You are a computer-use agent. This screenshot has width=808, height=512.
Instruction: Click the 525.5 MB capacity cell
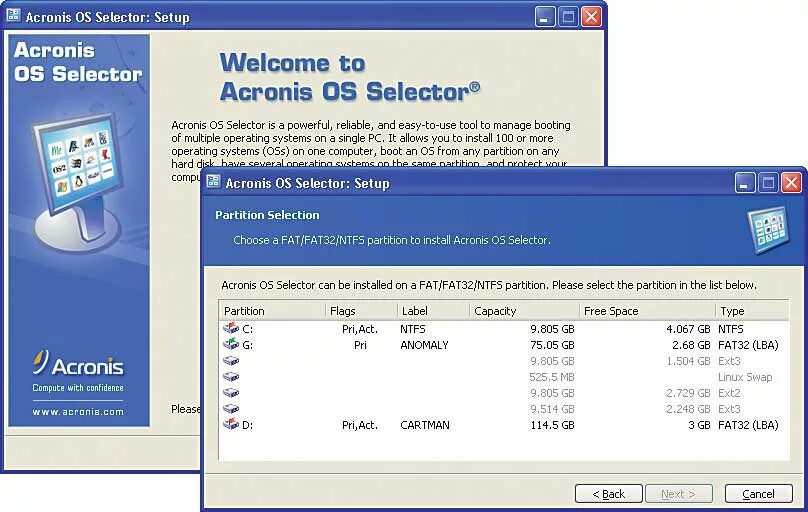click(x=551, y=377)
